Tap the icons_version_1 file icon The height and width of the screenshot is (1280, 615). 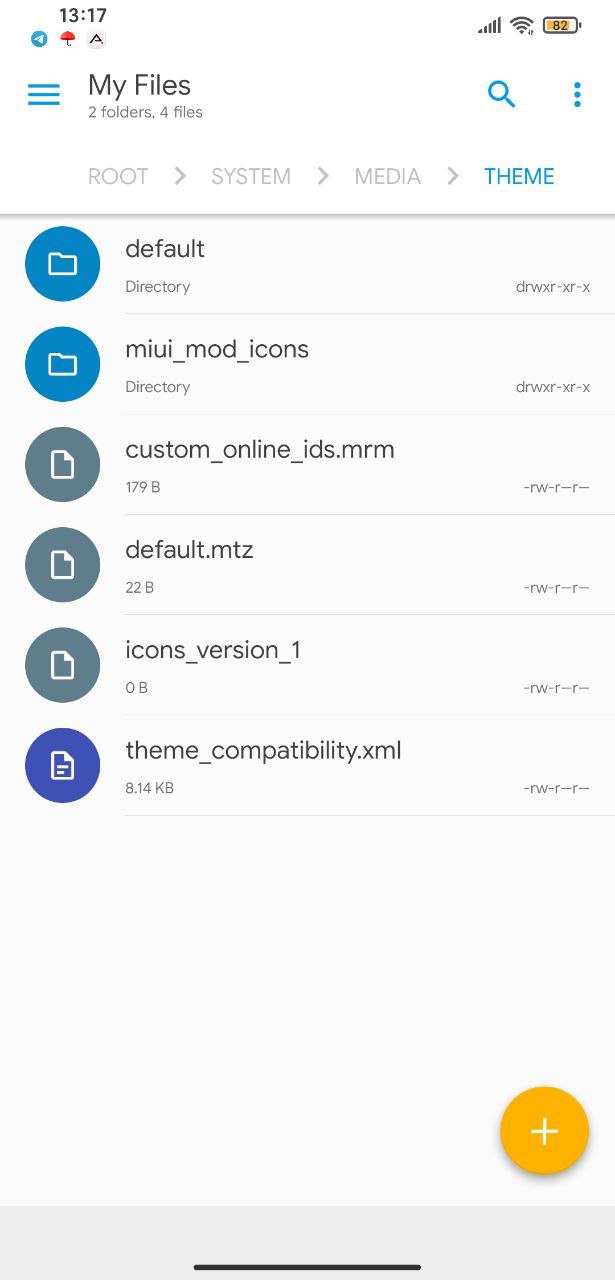[62, 665]
